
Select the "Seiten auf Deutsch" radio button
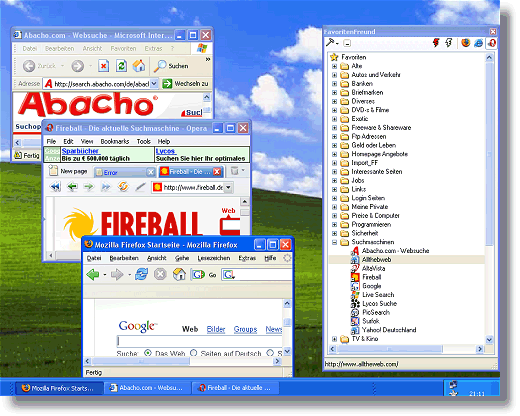click(x=194, y=353)
